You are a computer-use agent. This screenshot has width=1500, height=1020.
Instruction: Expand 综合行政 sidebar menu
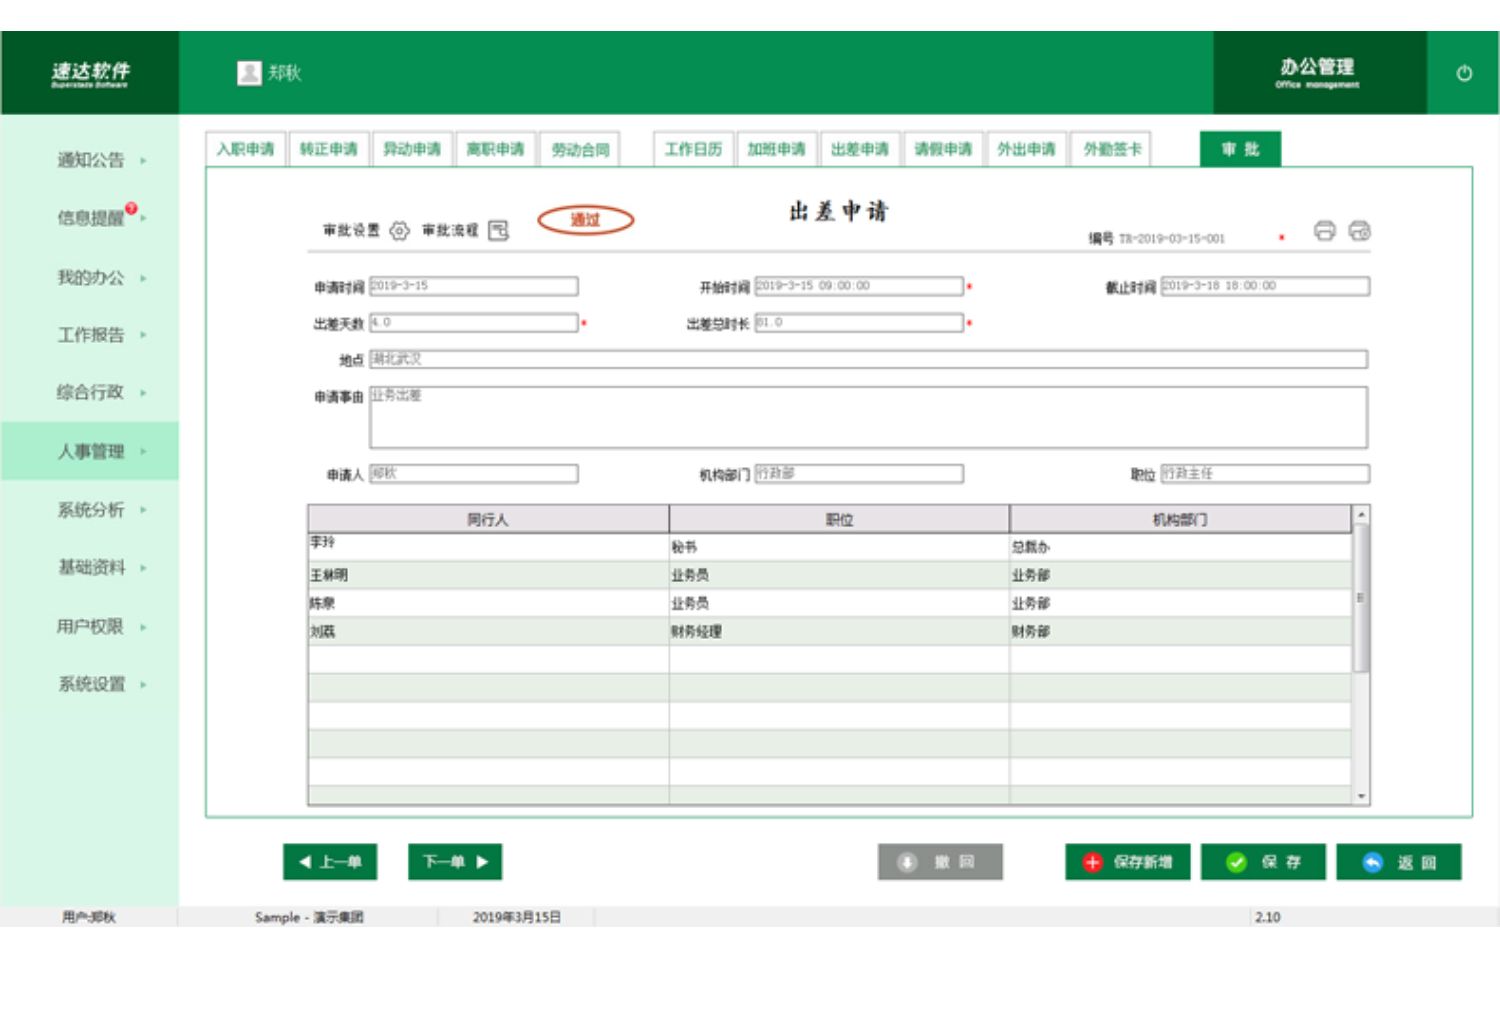coord(90,392)
